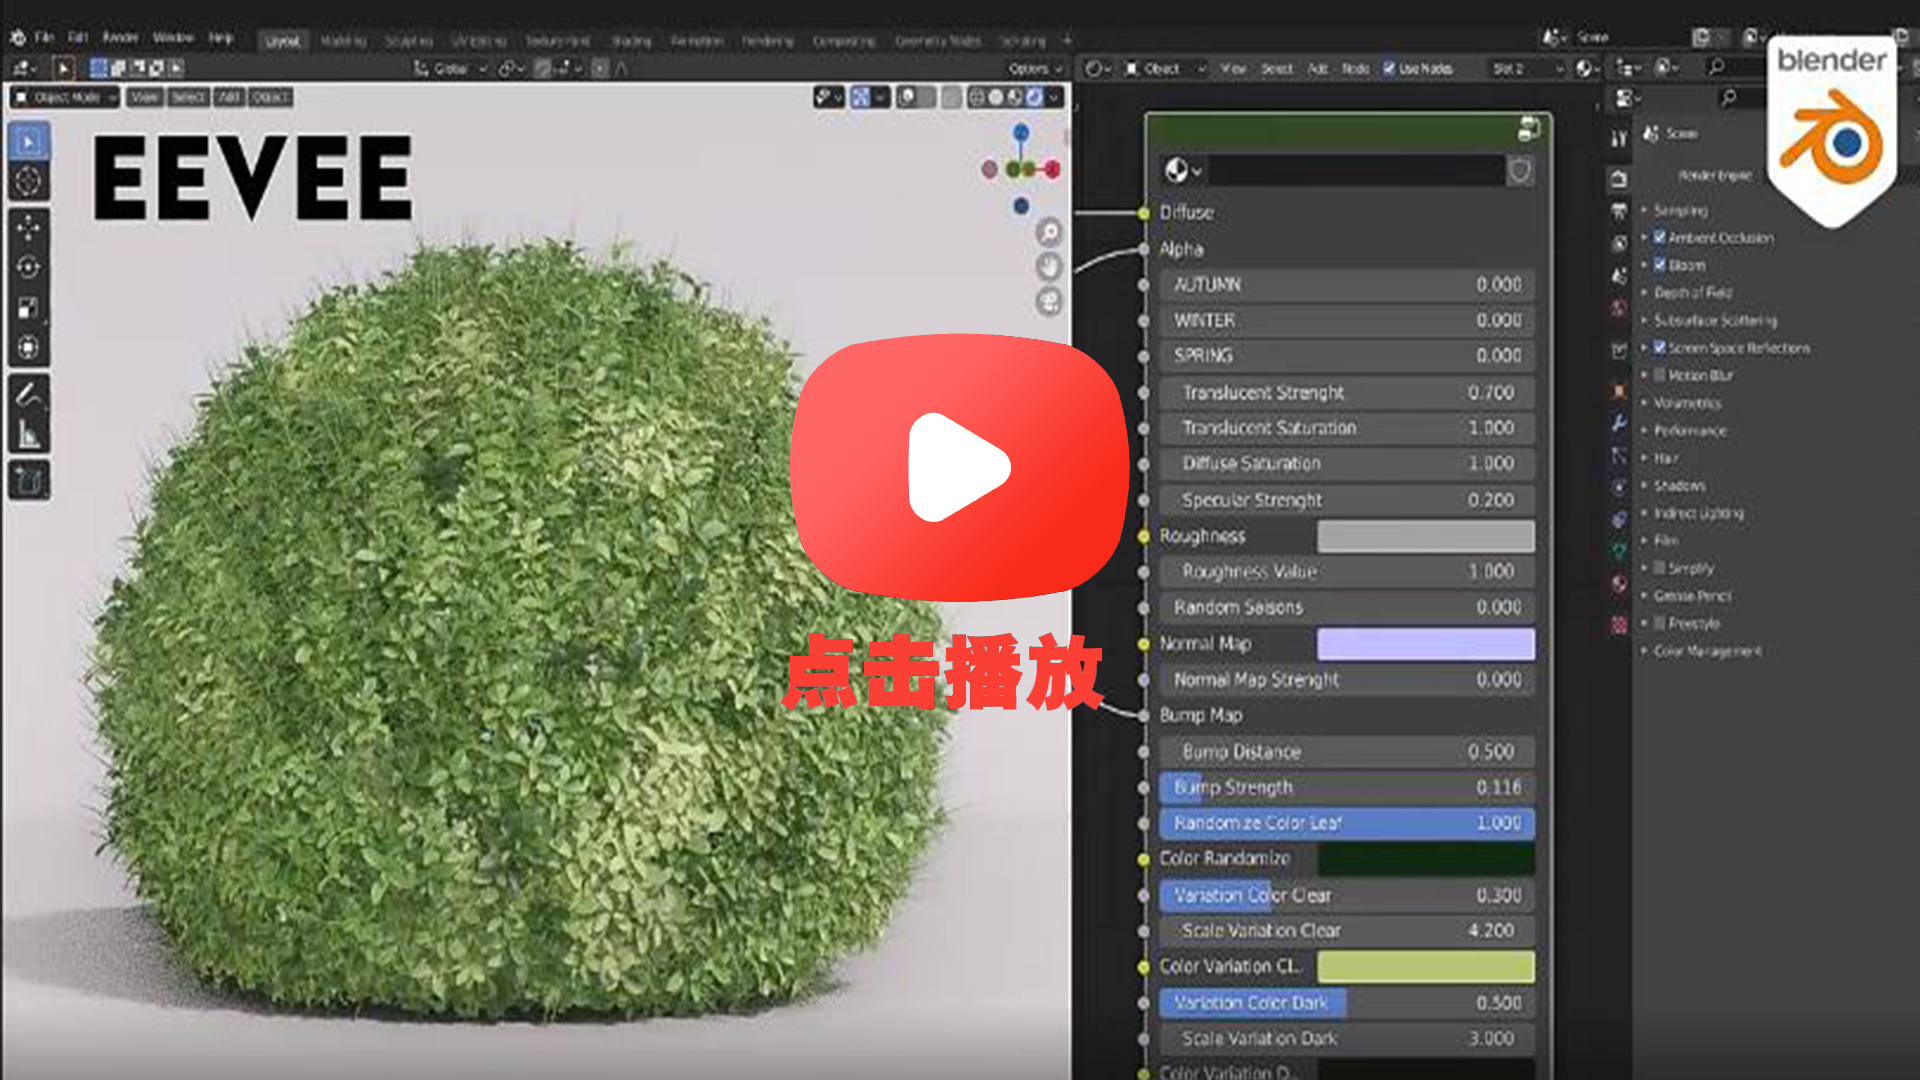This screenshot has width=1920, height=1080.
Task: Select the Rotate tool in the viewport toolbar
Action: tap(29, 267)
